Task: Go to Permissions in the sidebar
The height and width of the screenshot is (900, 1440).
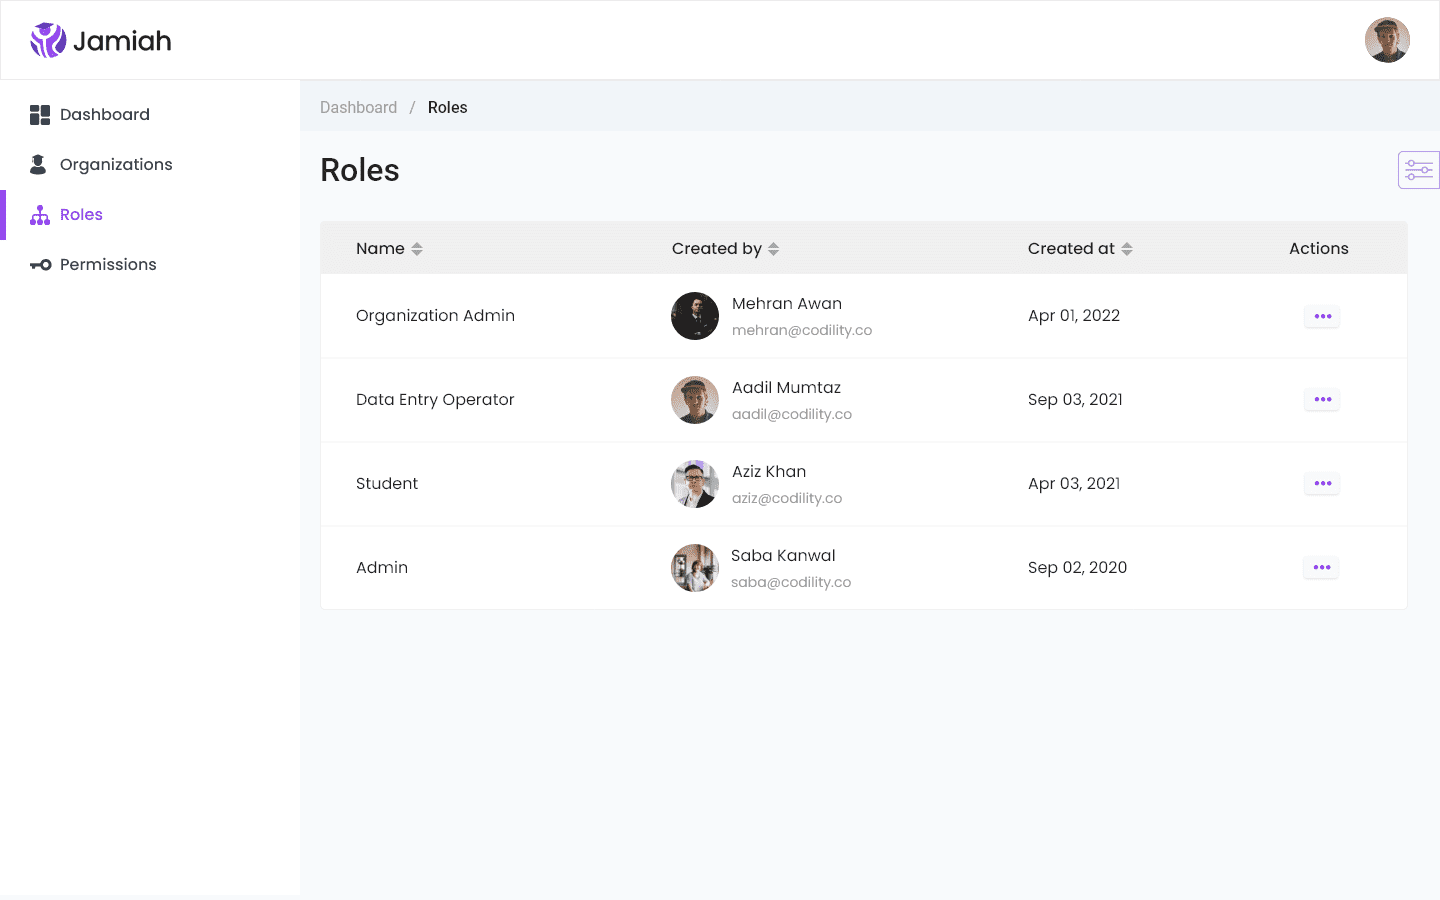Action: pyautogui.click(x=108, y=265)
